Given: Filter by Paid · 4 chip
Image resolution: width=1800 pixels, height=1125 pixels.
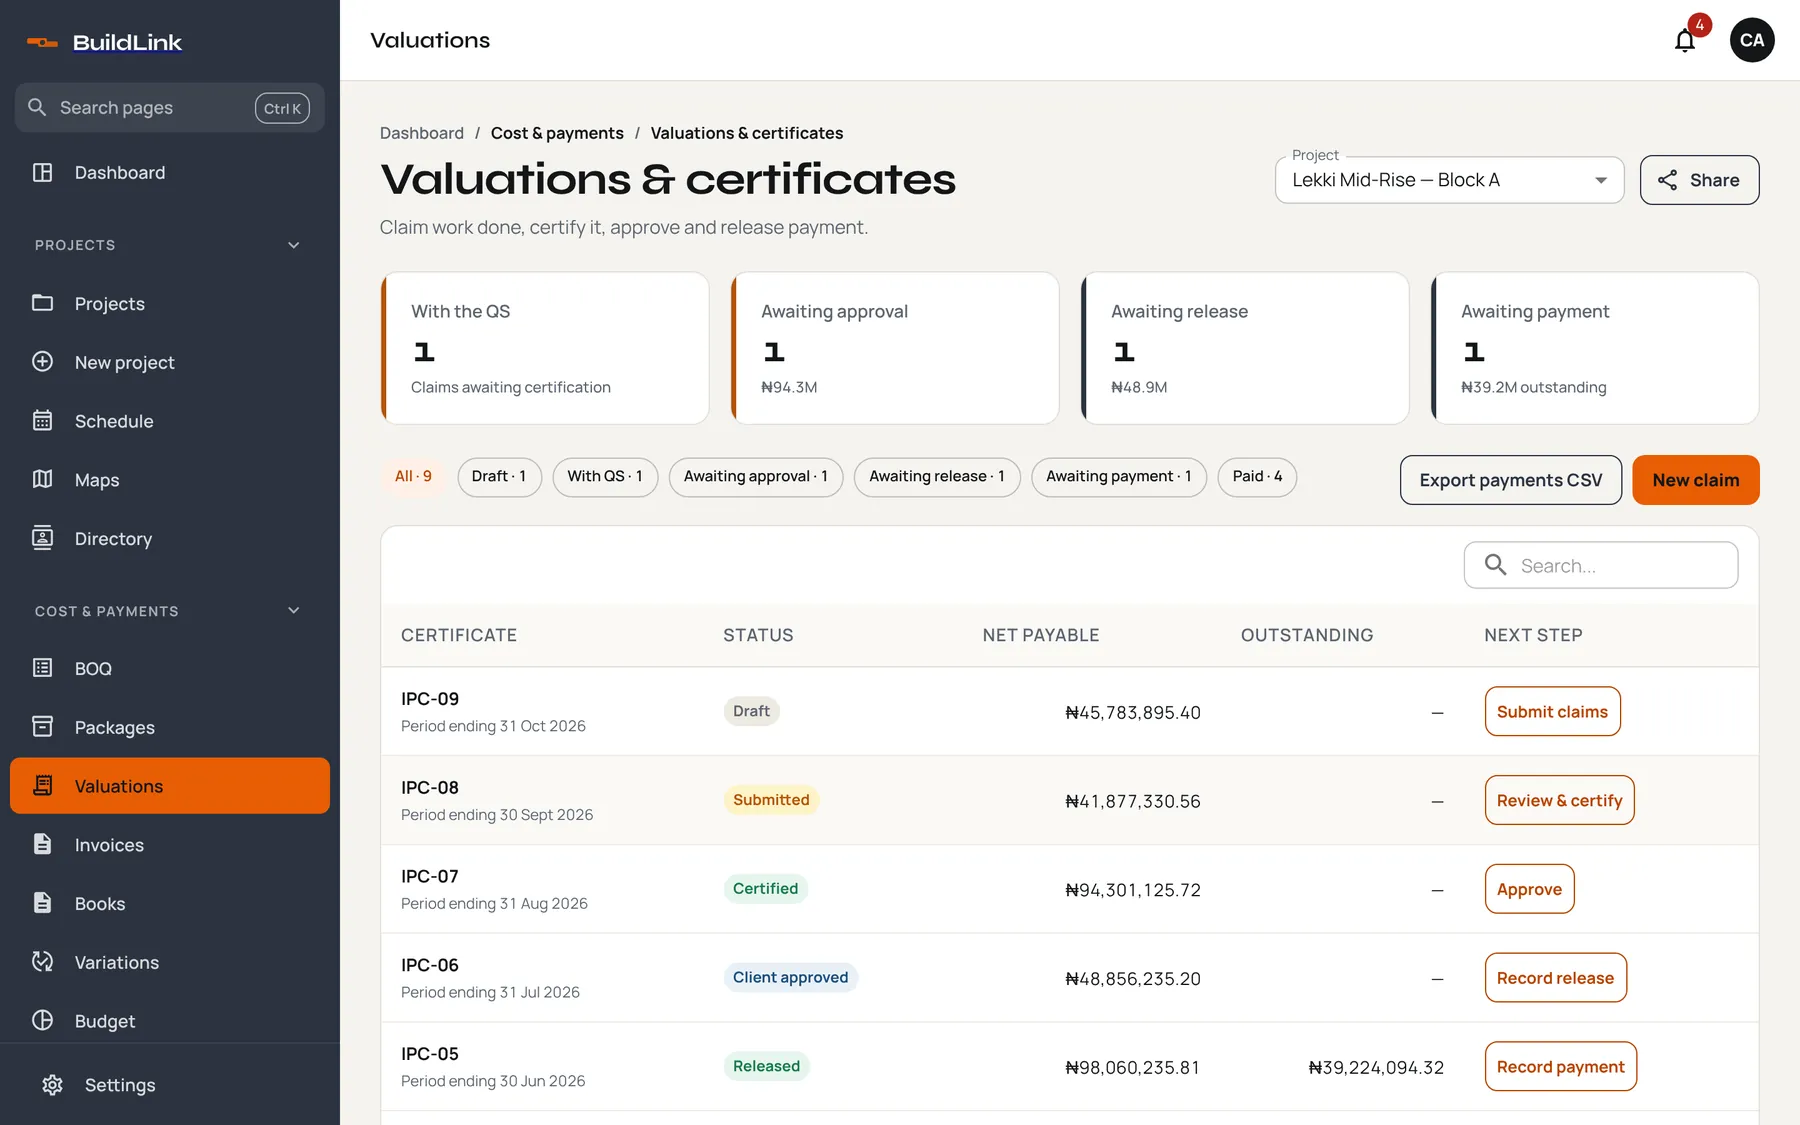Looking at the screenshot, I should tap(1257, 477).
